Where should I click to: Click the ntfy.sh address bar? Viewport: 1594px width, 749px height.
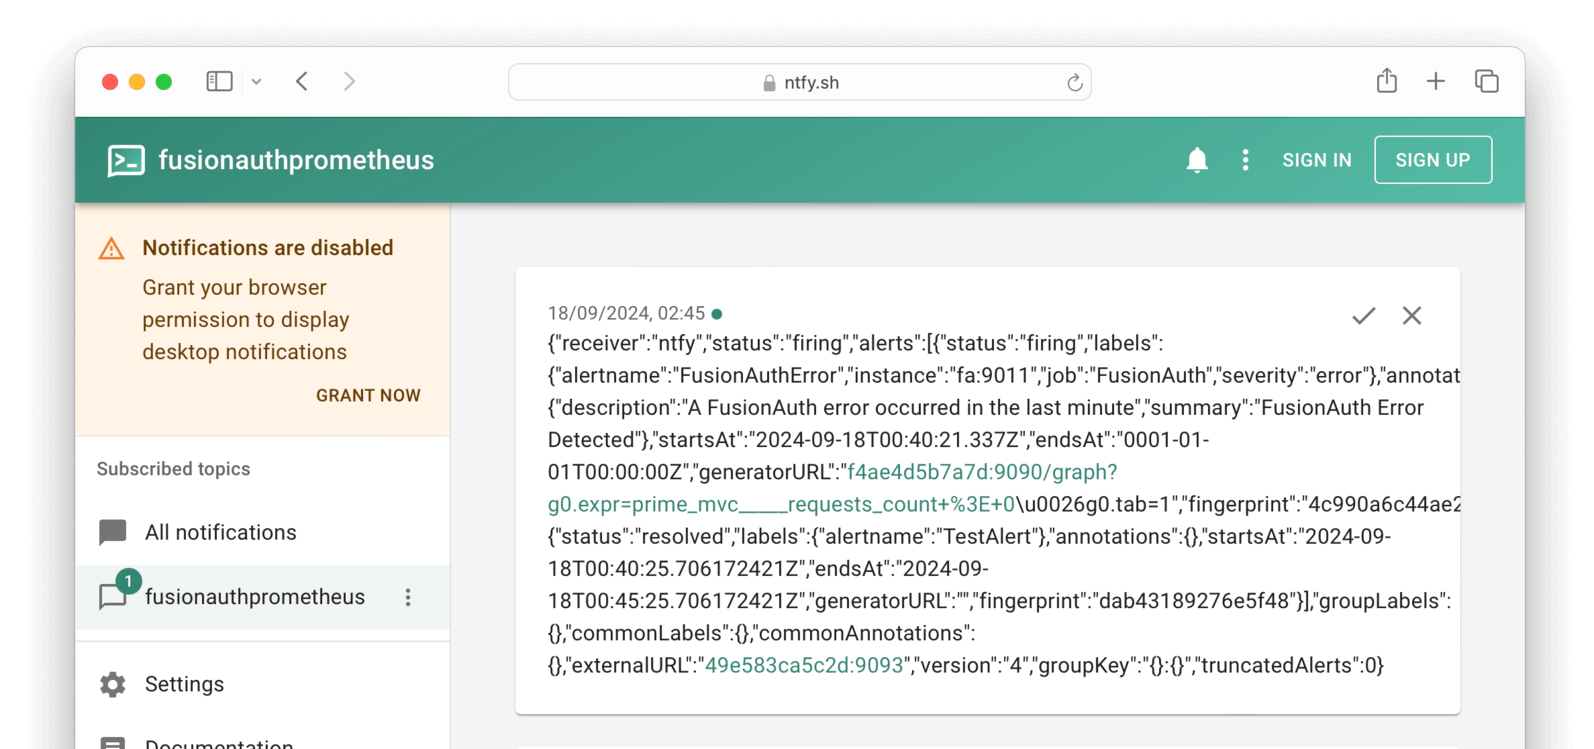coord(800,83)
